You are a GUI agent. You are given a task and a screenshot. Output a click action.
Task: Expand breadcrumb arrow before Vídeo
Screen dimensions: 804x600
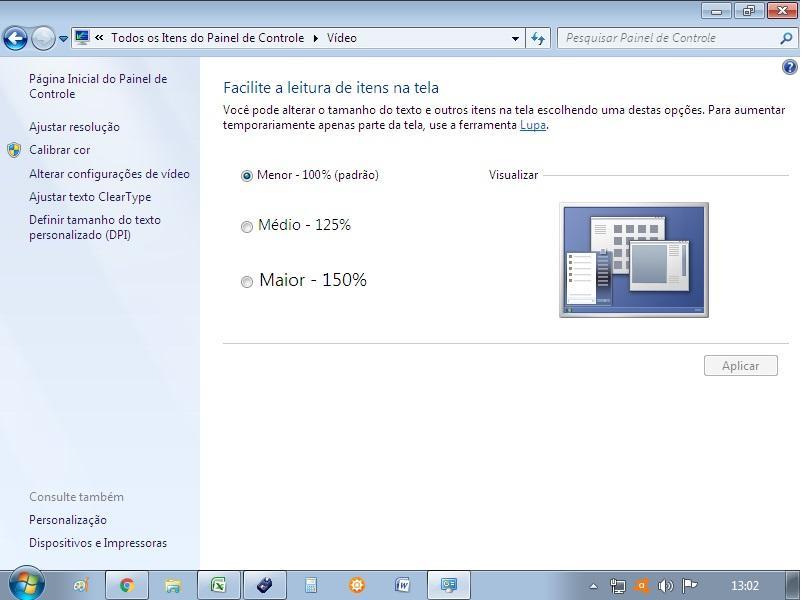[x=315, y=38]
